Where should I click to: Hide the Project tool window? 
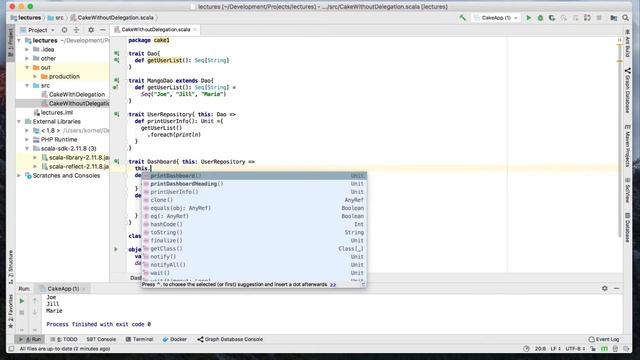(x=102, y=30)
